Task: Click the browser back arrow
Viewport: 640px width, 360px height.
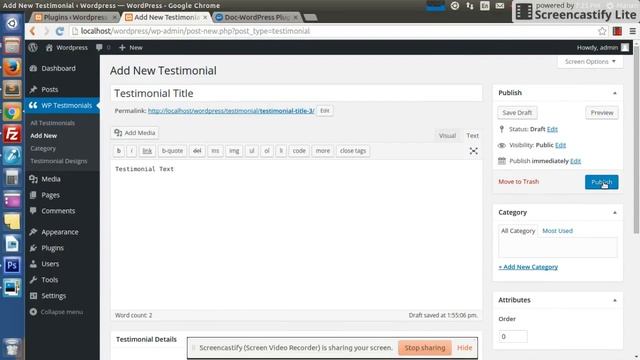Action: (33, 31)
